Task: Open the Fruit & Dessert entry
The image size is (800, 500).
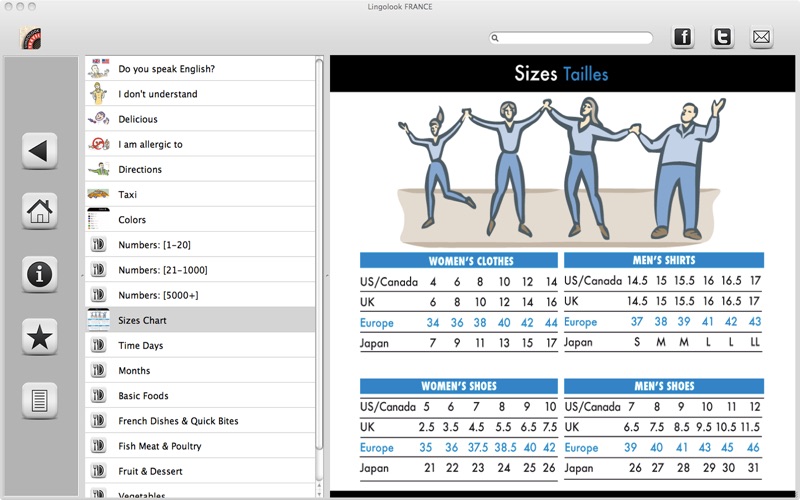Action: tap(200, 471)
